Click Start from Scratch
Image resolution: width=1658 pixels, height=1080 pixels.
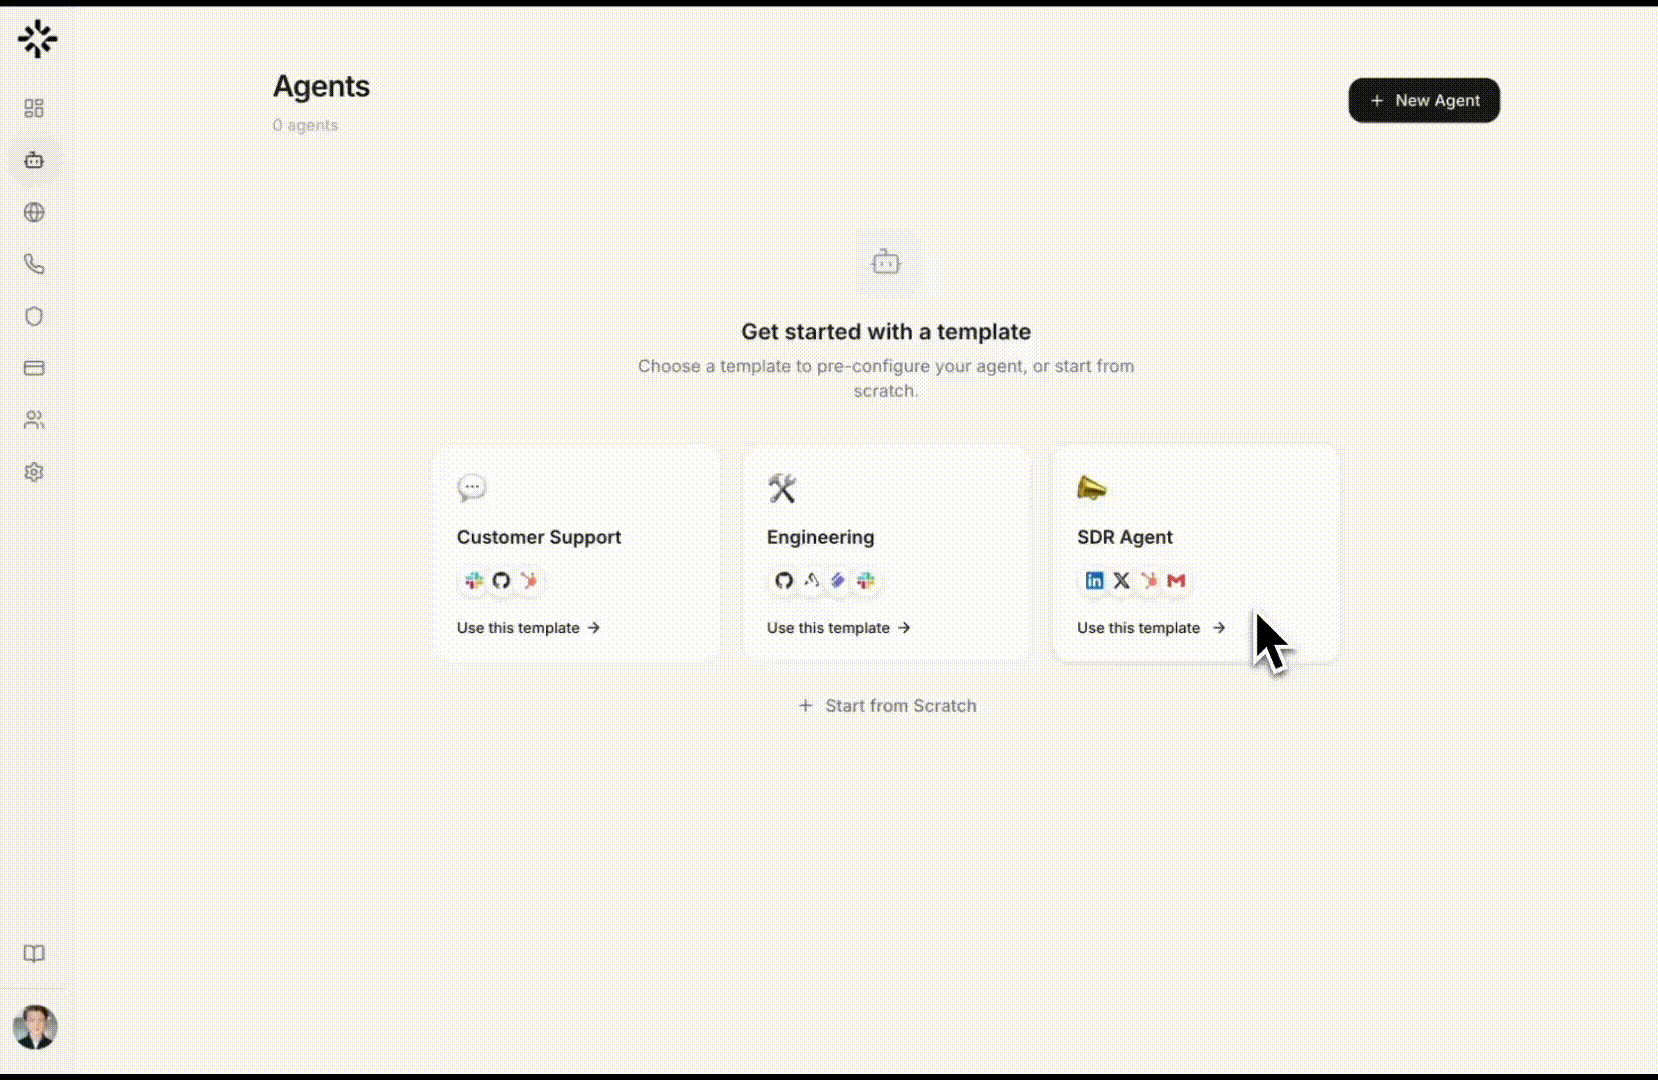click(887, 706)
